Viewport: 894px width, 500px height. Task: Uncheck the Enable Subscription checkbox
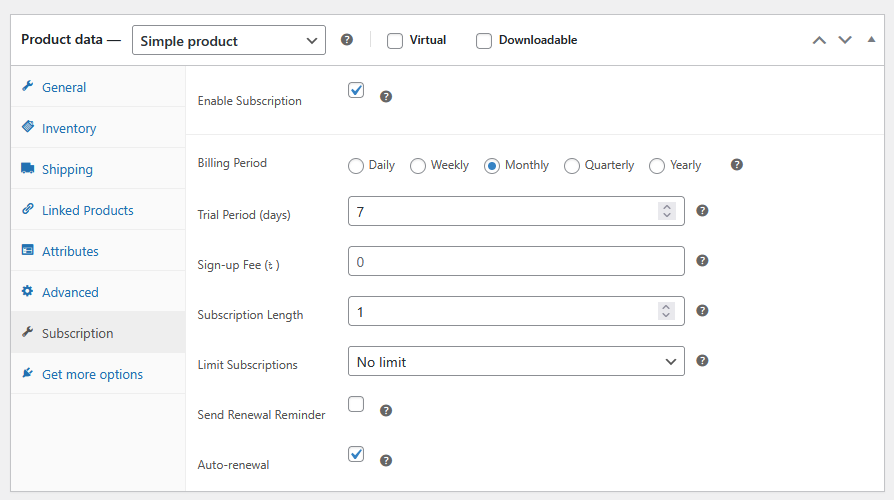tap(356, 90)
